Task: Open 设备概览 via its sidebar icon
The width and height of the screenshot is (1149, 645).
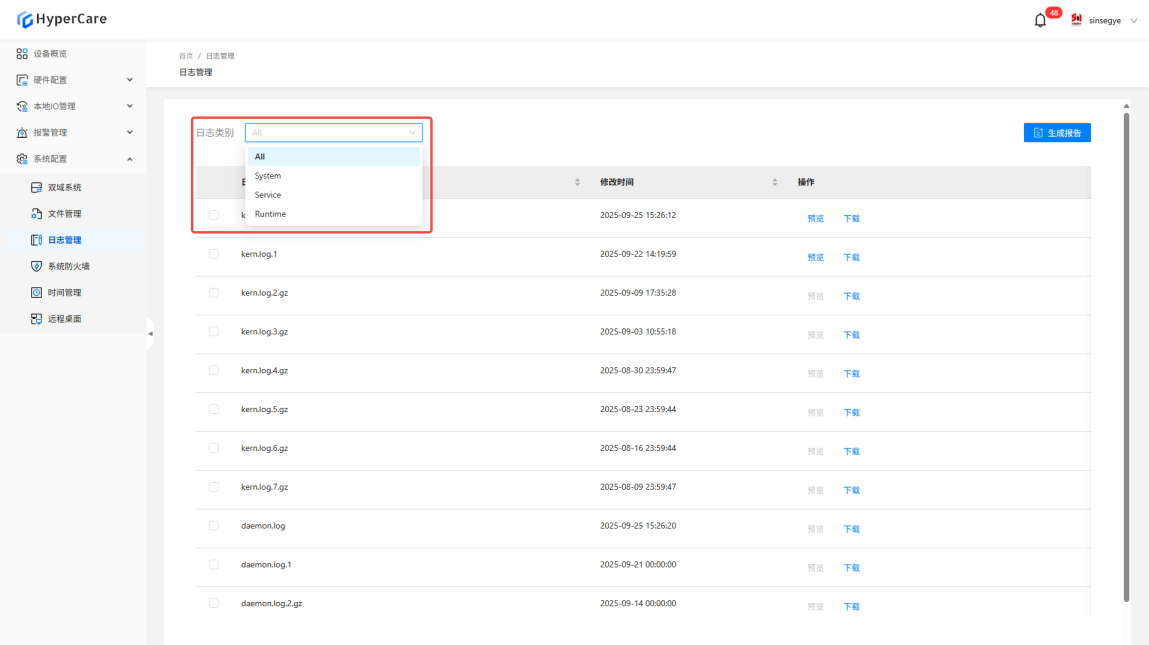Action: click(22, 54)
